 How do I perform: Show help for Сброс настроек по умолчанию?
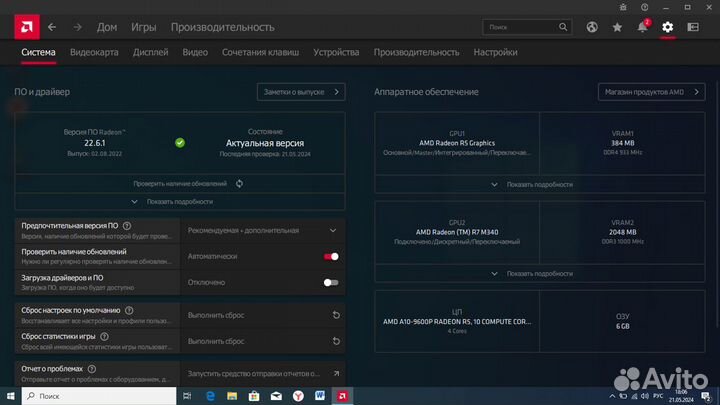point(129,310)
